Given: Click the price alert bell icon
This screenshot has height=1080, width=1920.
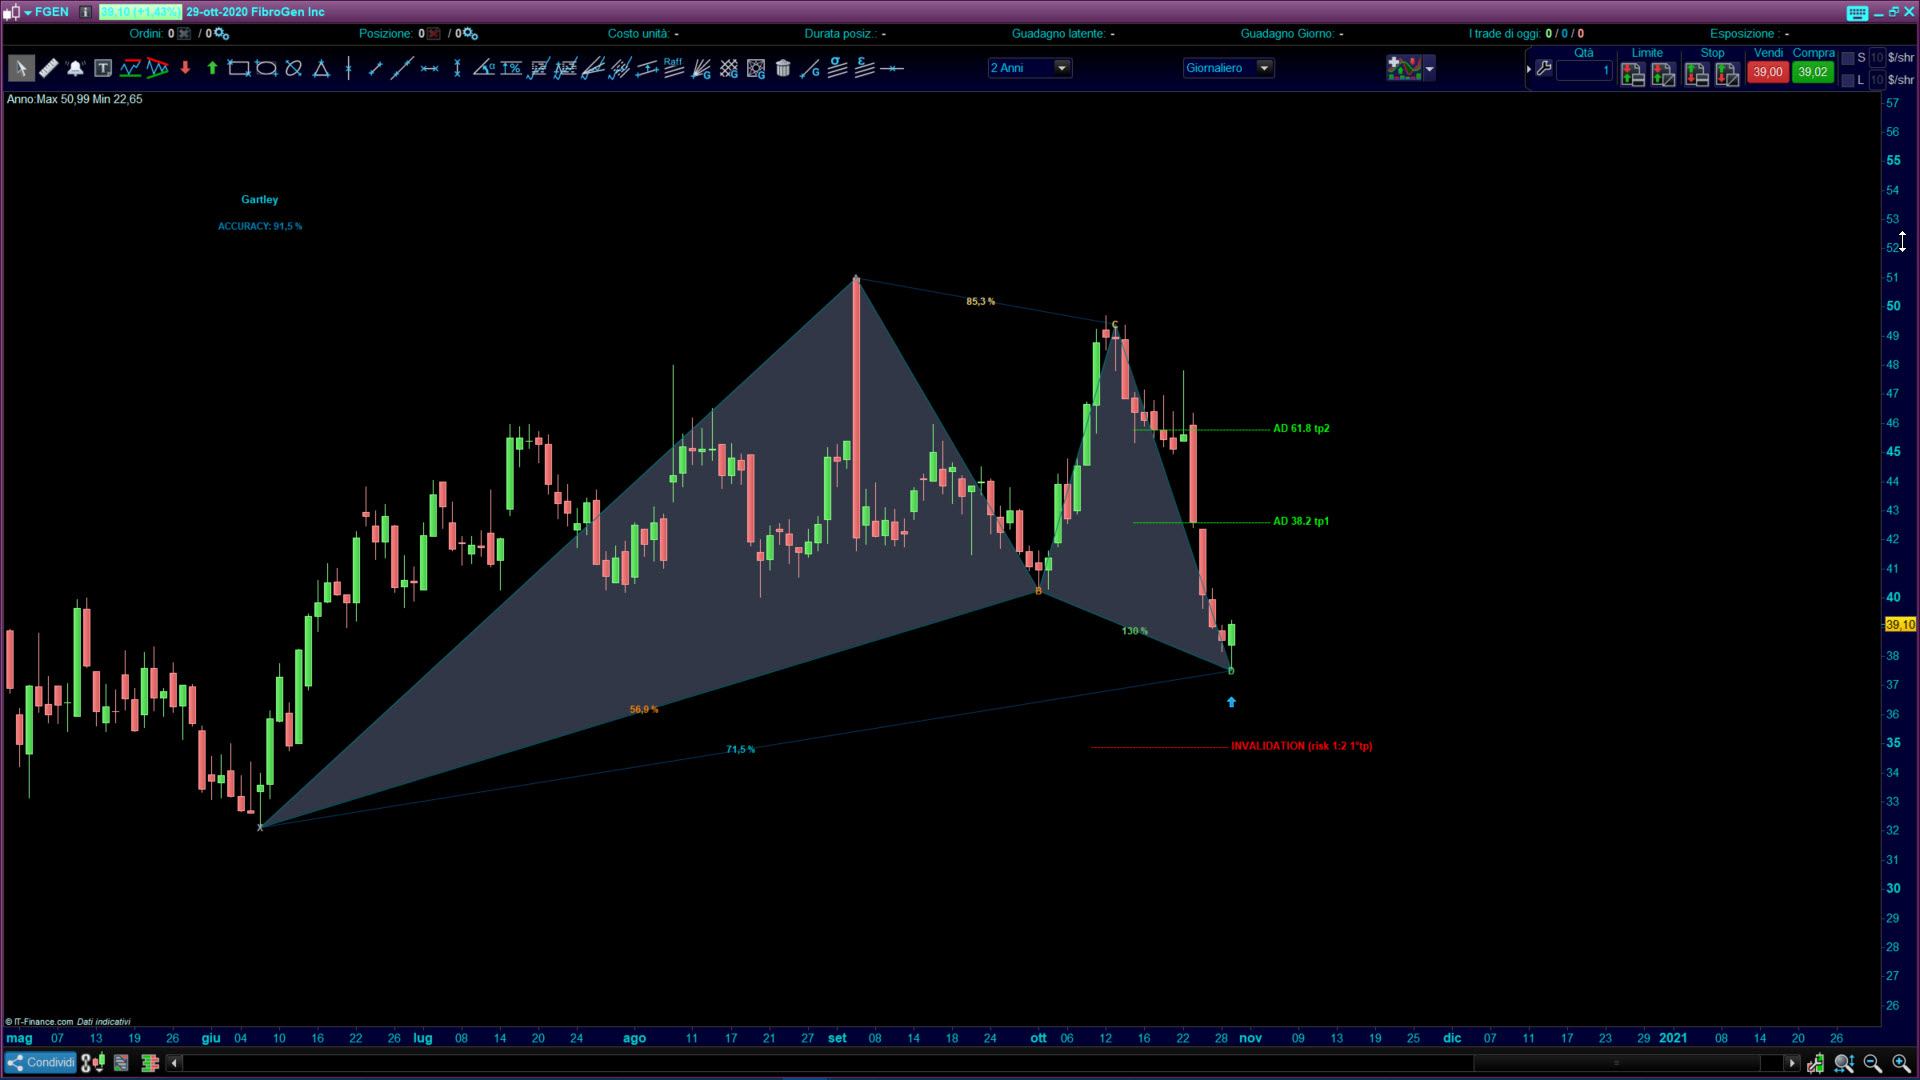Looking at the screenshot, I should point(75,68).
